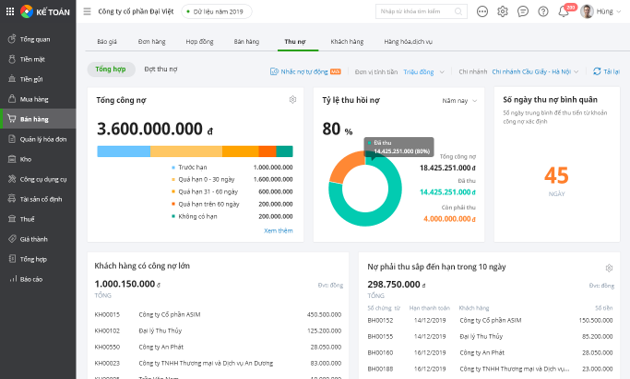This screenshot has height=379, width=630.
Task: Switch to the Hợp đồng tab
Action: tap(200, 41)
